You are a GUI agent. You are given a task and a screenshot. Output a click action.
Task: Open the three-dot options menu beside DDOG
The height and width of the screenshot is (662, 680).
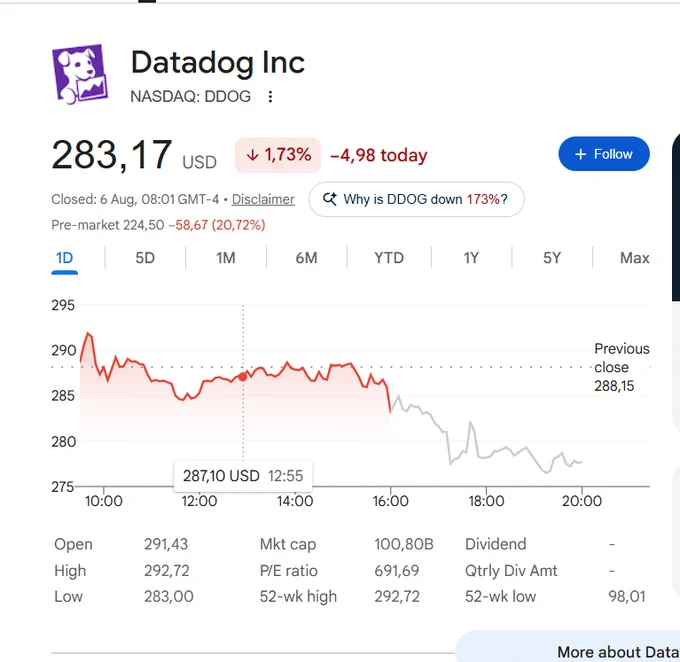tap(270, 96)
